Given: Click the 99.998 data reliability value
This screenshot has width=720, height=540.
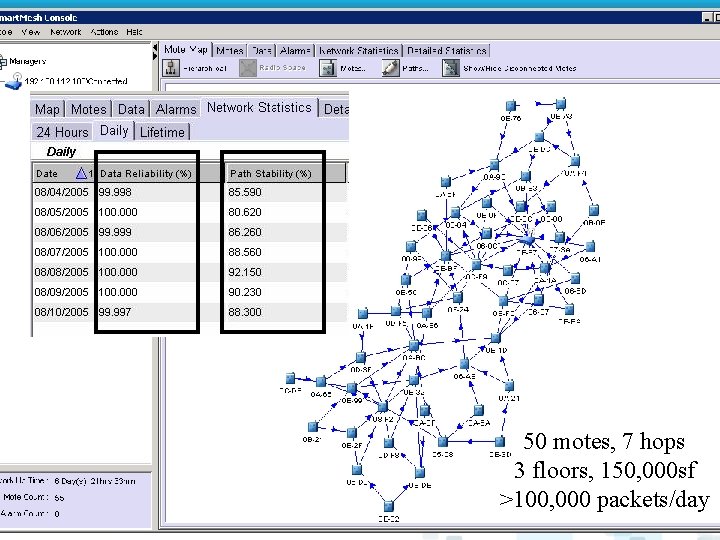Looking at the screenshot, I should [115, 192].
